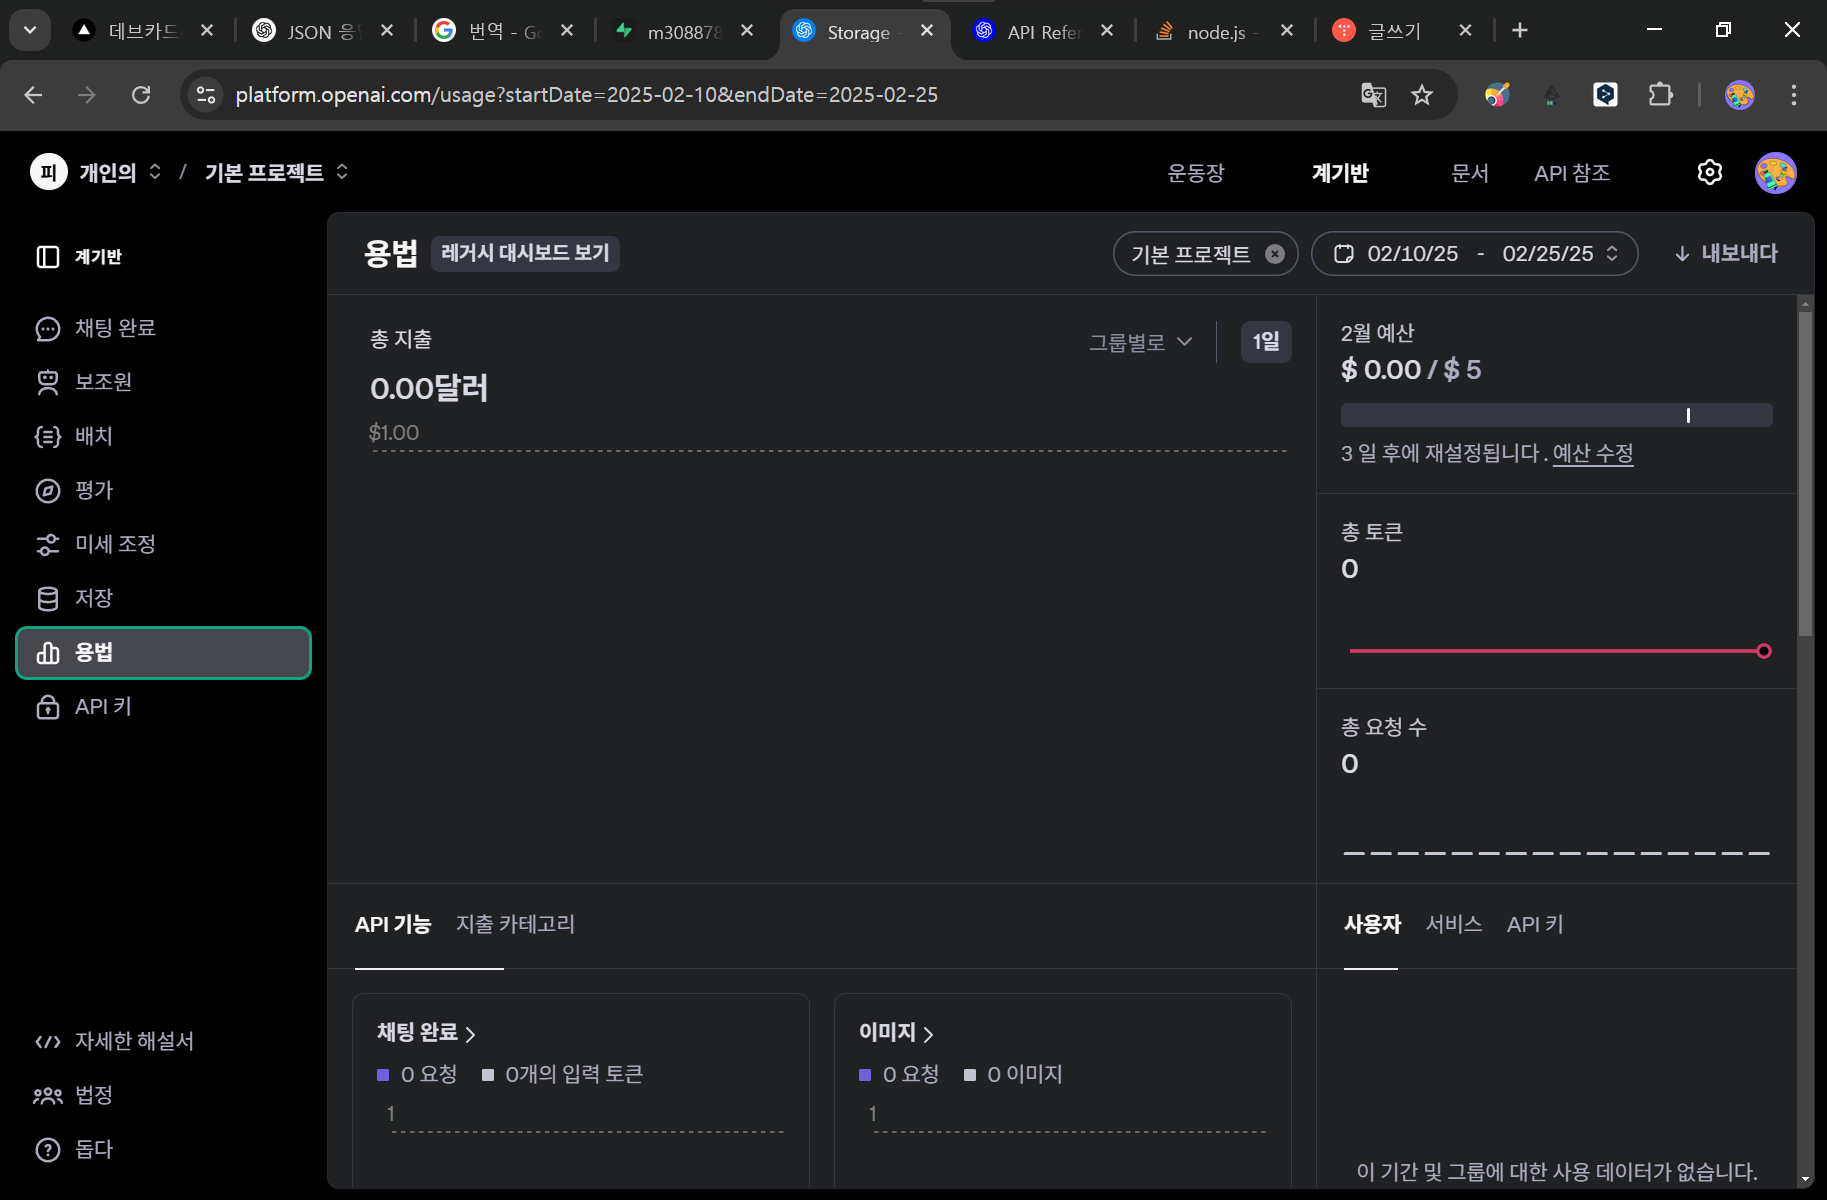Open the browser extensions puzzle icon
1827x1200 pixels.
click(1660, 95)
